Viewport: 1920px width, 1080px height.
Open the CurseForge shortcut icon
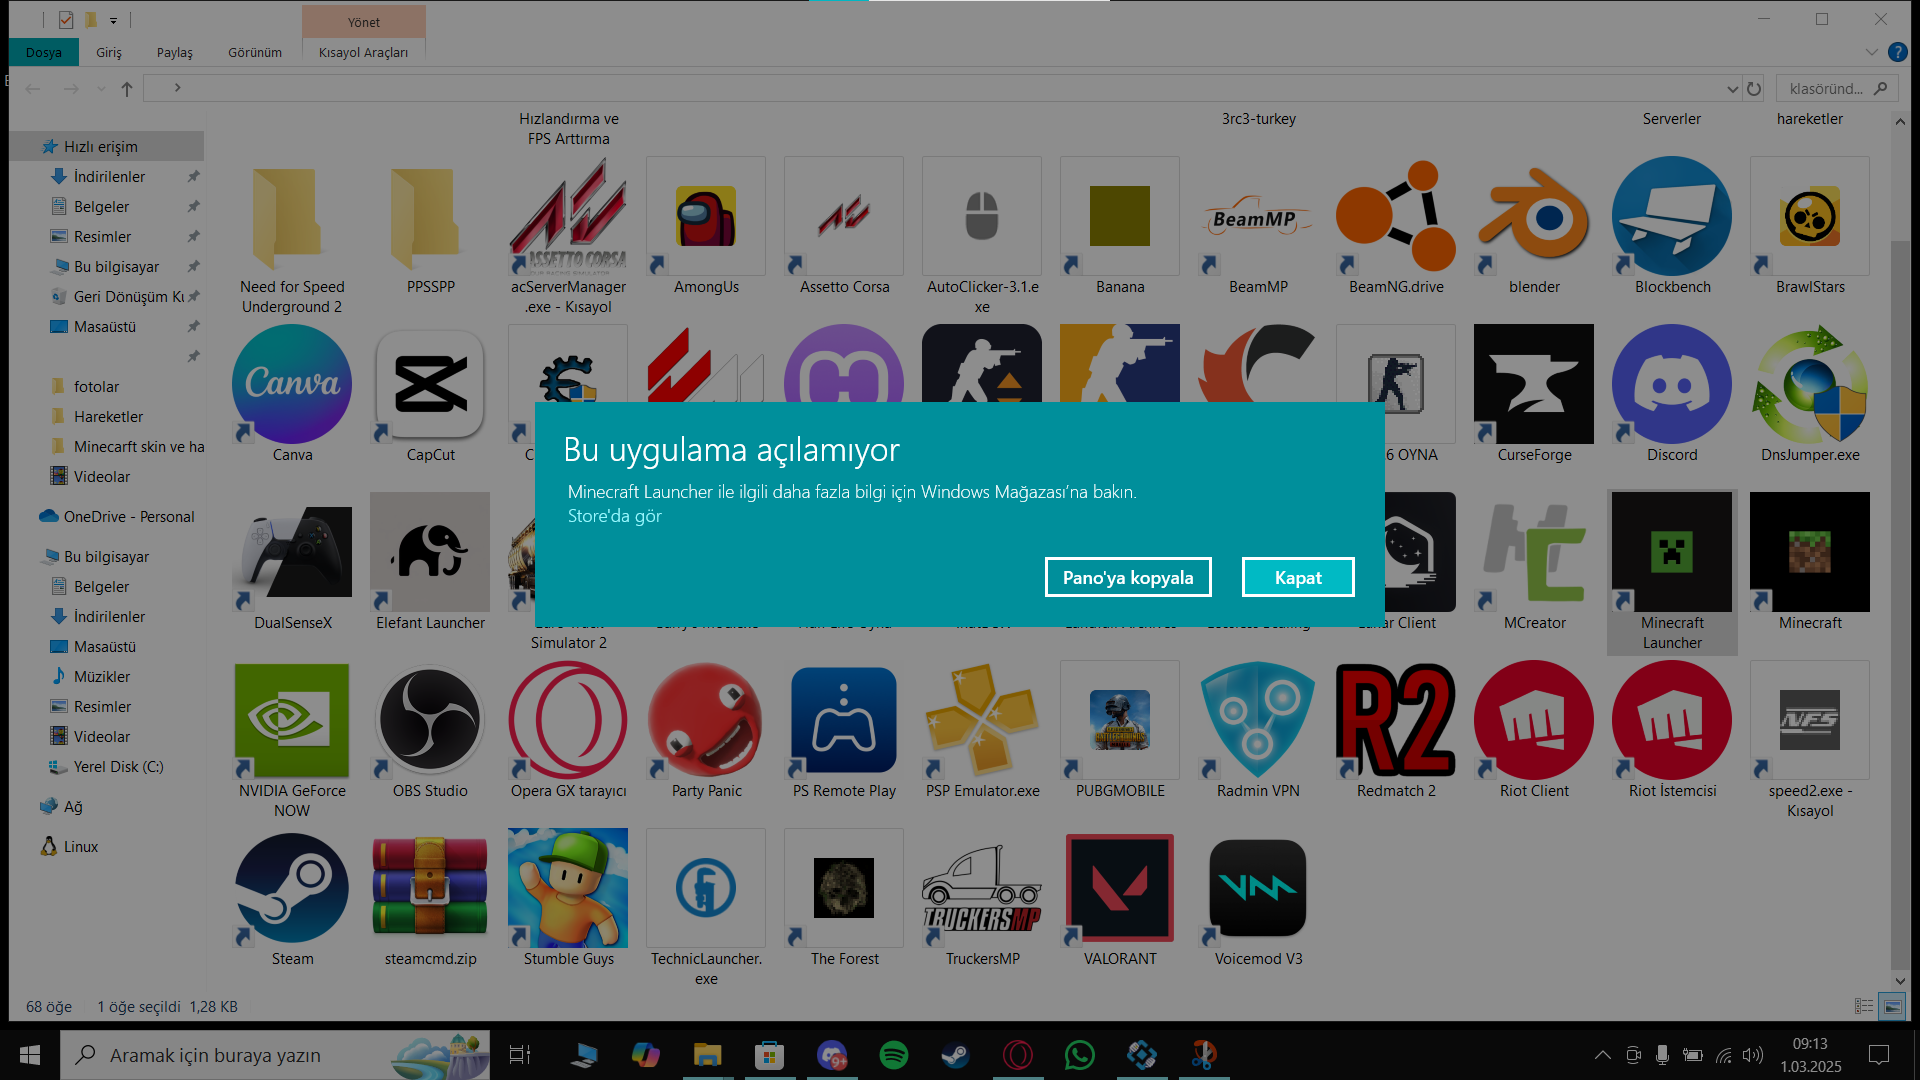point(1534,385)
